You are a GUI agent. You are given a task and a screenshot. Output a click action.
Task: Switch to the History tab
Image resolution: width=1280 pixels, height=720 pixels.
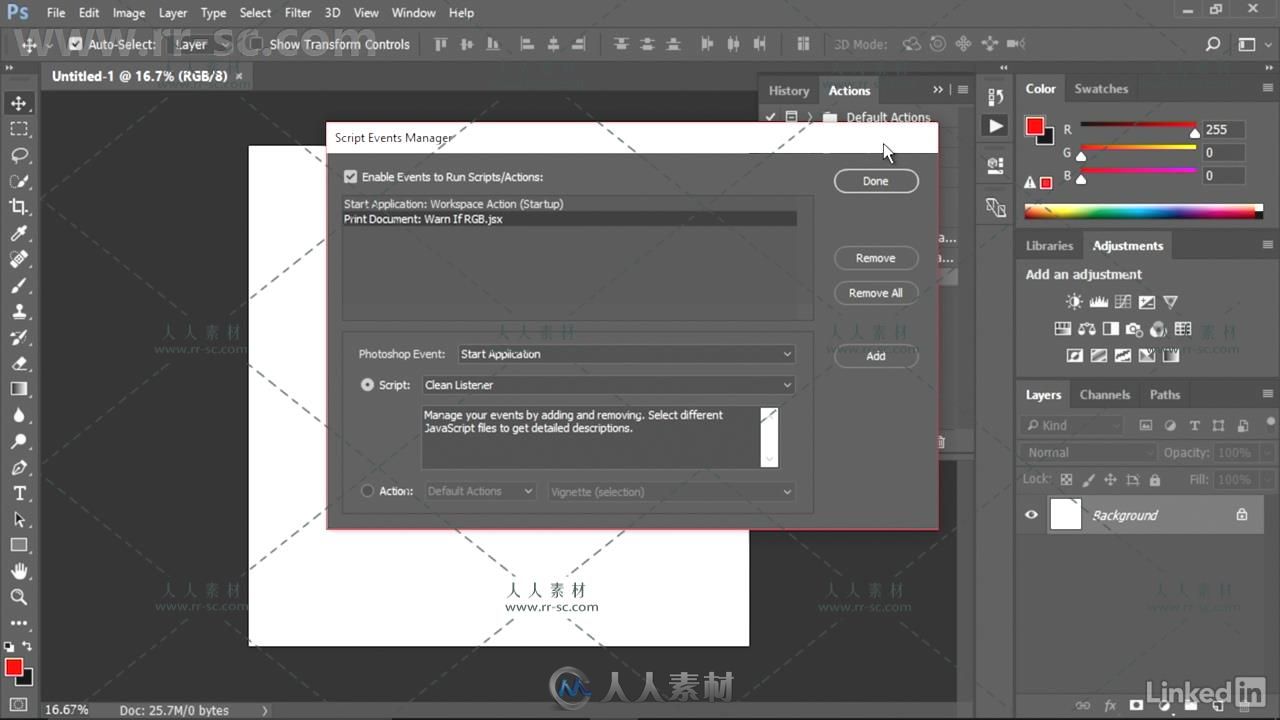[789, 90]
